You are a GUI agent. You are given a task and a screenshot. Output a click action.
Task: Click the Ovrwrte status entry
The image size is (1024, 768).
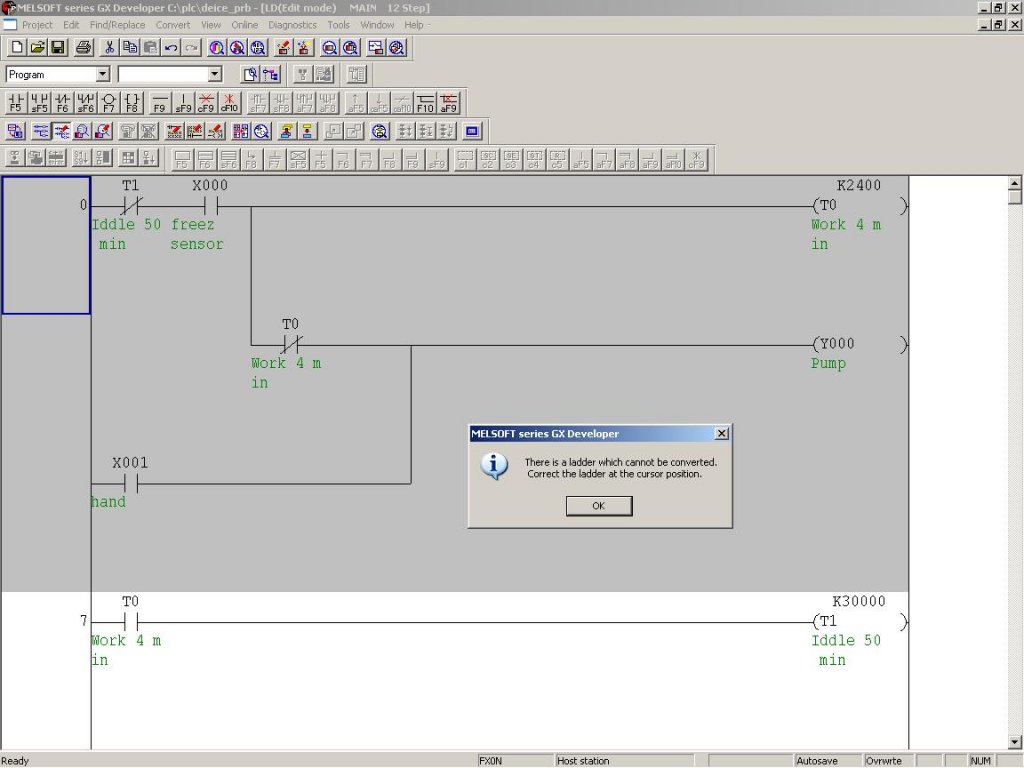888,761
